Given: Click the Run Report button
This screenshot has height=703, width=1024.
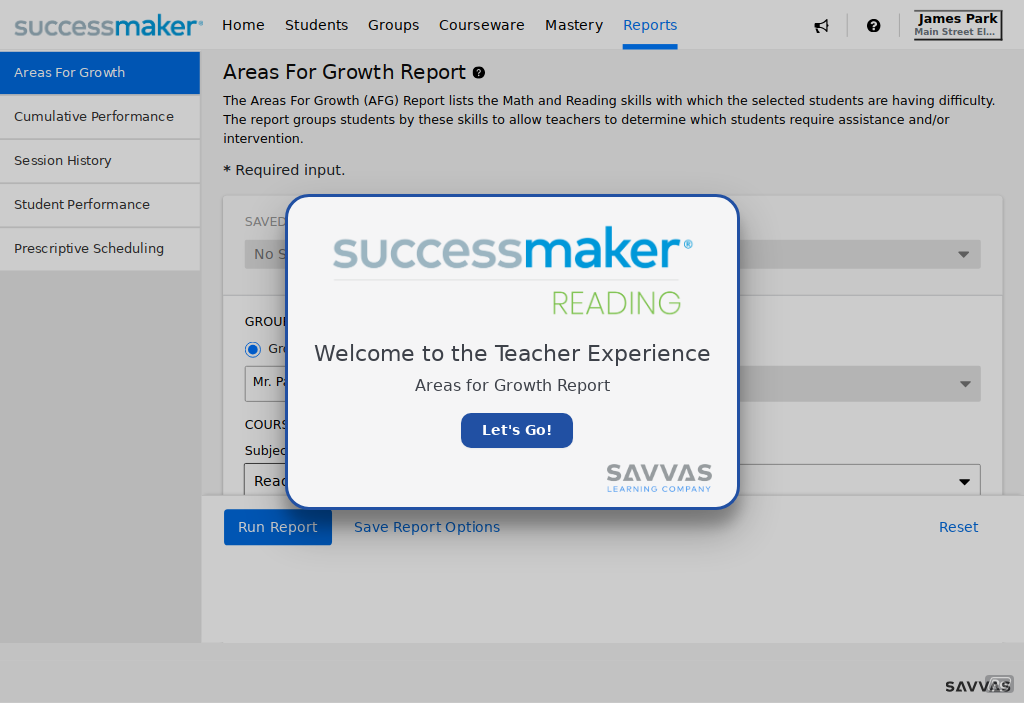Looking at the screenshot, I should pyautogui.click(x=278, y=527).
